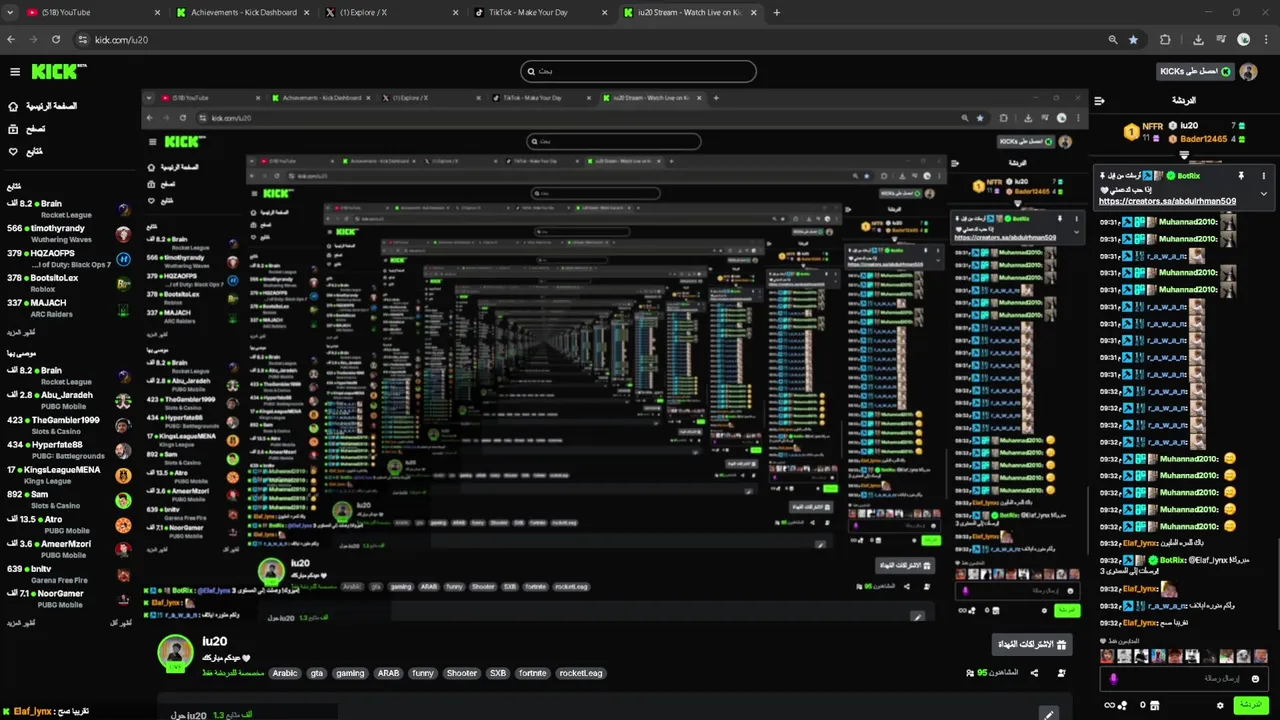The width and height of the screenshot is (1280, 720).
Task: Open the home page sidebar icon
Action: 13,106
